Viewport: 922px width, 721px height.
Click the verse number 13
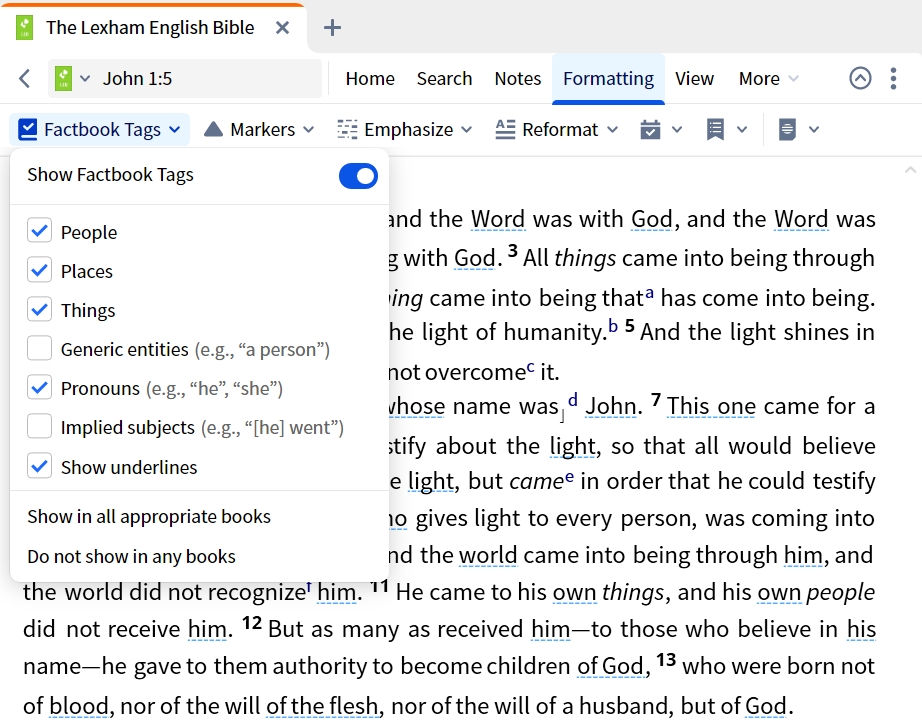point(666,660)
